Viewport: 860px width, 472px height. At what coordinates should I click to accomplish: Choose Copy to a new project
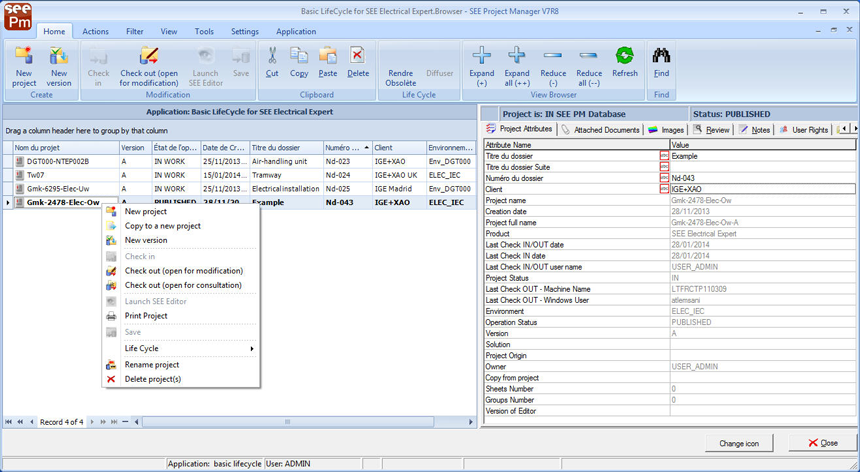pos(162,226)
